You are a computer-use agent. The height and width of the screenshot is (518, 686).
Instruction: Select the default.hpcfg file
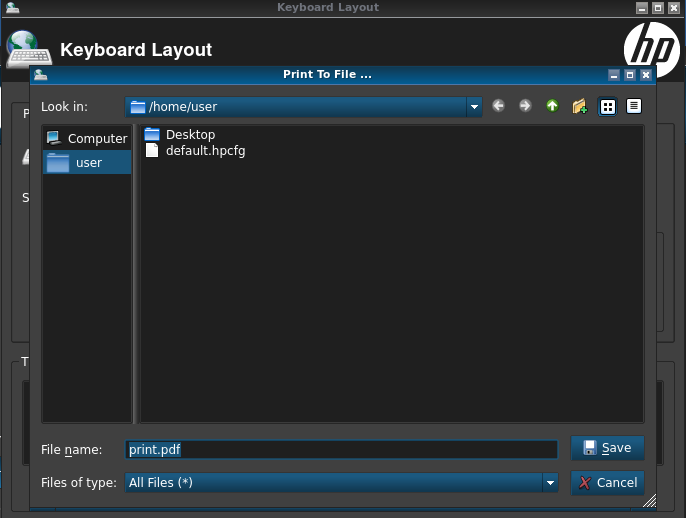click(x=195, y=150)
